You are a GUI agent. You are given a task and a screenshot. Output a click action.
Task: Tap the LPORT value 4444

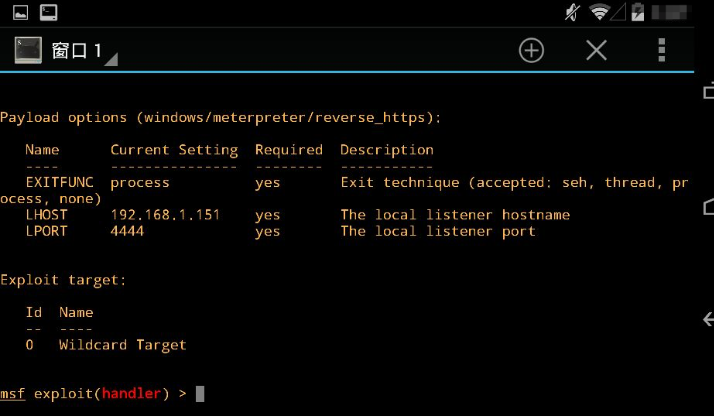pyautogui.click(x=127, y=231)
